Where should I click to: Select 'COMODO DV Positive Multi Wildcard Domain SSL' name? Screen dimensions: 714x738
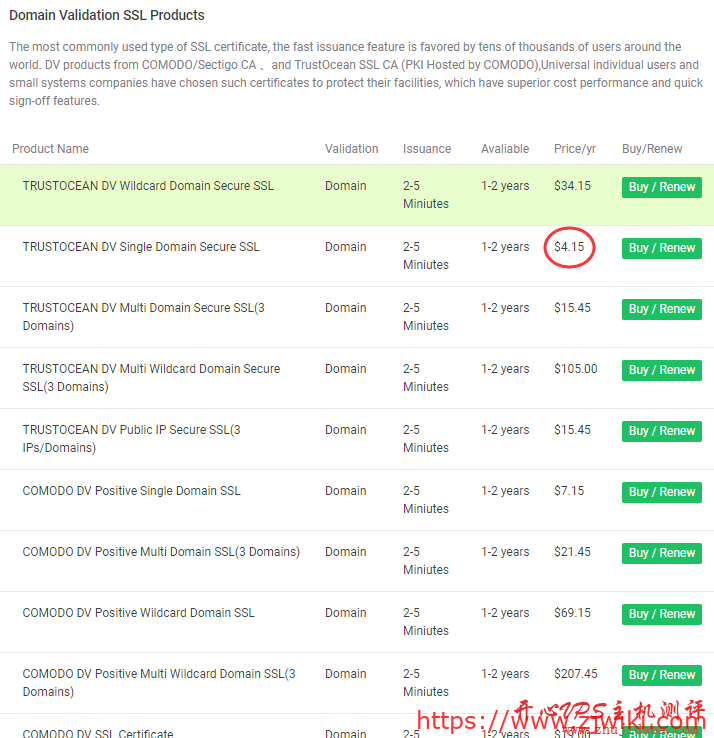(159, 682)
